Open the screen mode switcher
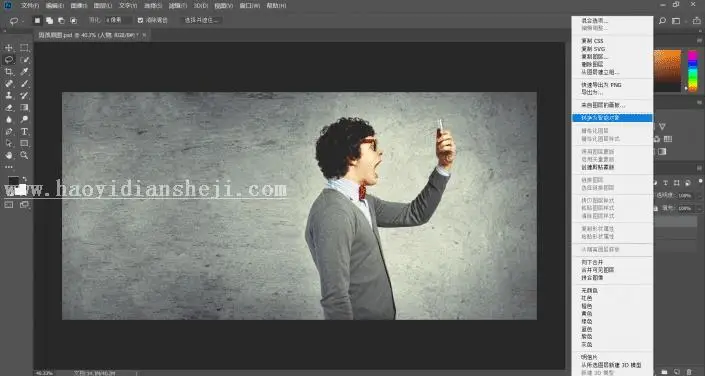The width and height of the screenshot is (705, 376). 24,205
